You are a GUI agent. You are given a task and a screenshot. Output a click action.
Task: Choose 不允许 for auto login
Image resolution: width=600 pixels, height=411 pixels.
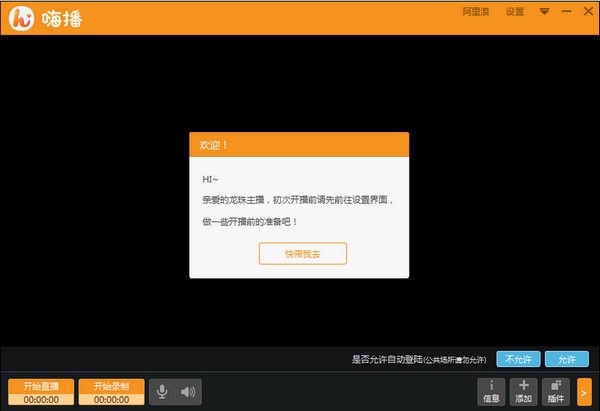518,359
